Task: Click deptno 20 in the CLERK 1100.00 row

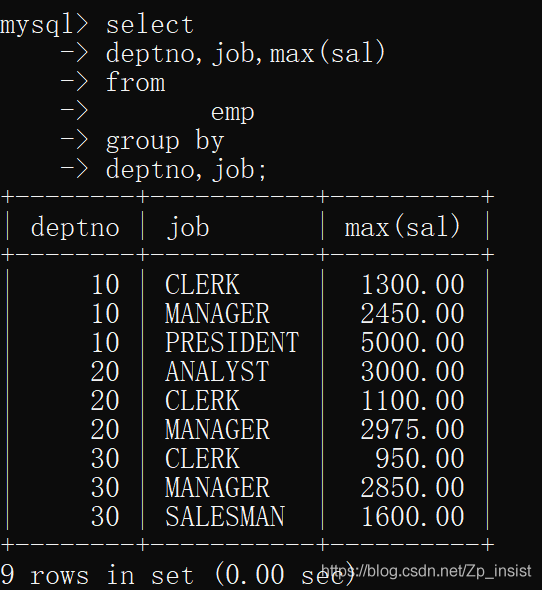Action: [x=105, y=400]
